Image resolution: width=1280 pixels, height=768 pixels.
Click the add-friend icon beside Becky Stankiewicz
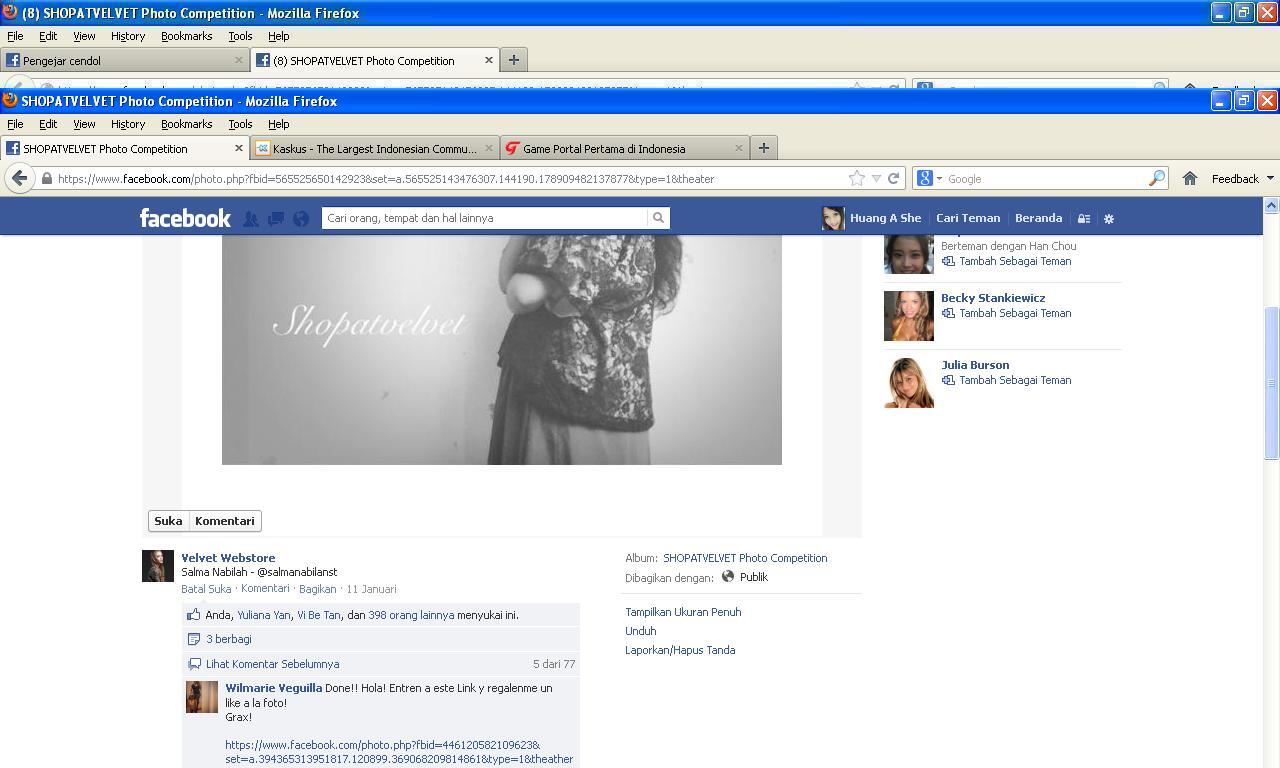pyautogui.click(x=948, y=313)
